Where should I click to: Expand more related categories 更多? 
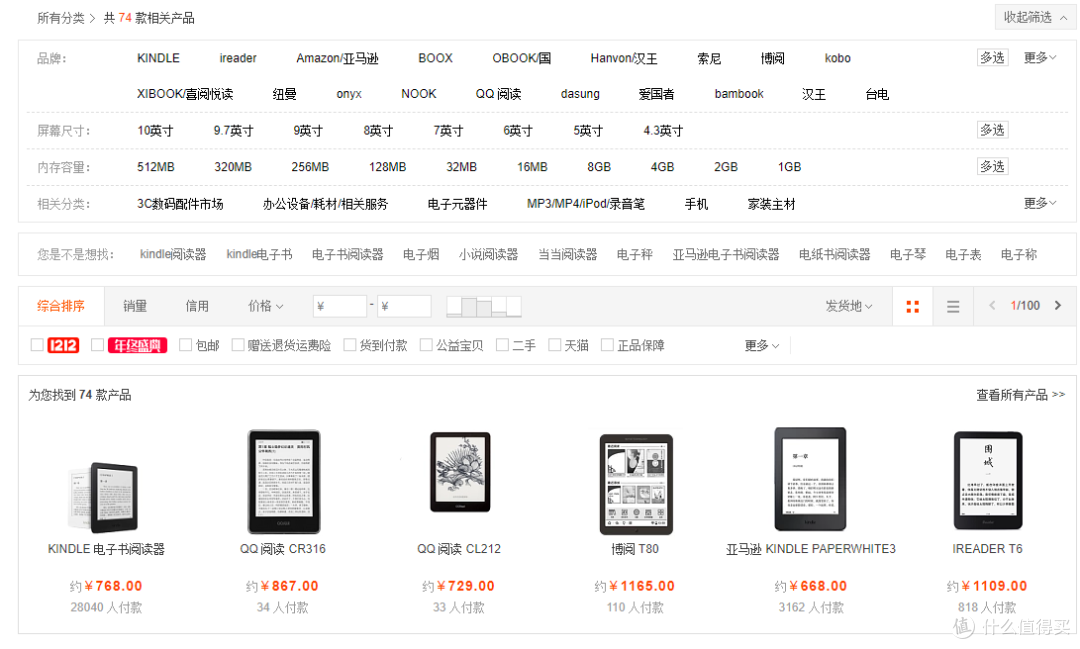[x=1039, y=203]
